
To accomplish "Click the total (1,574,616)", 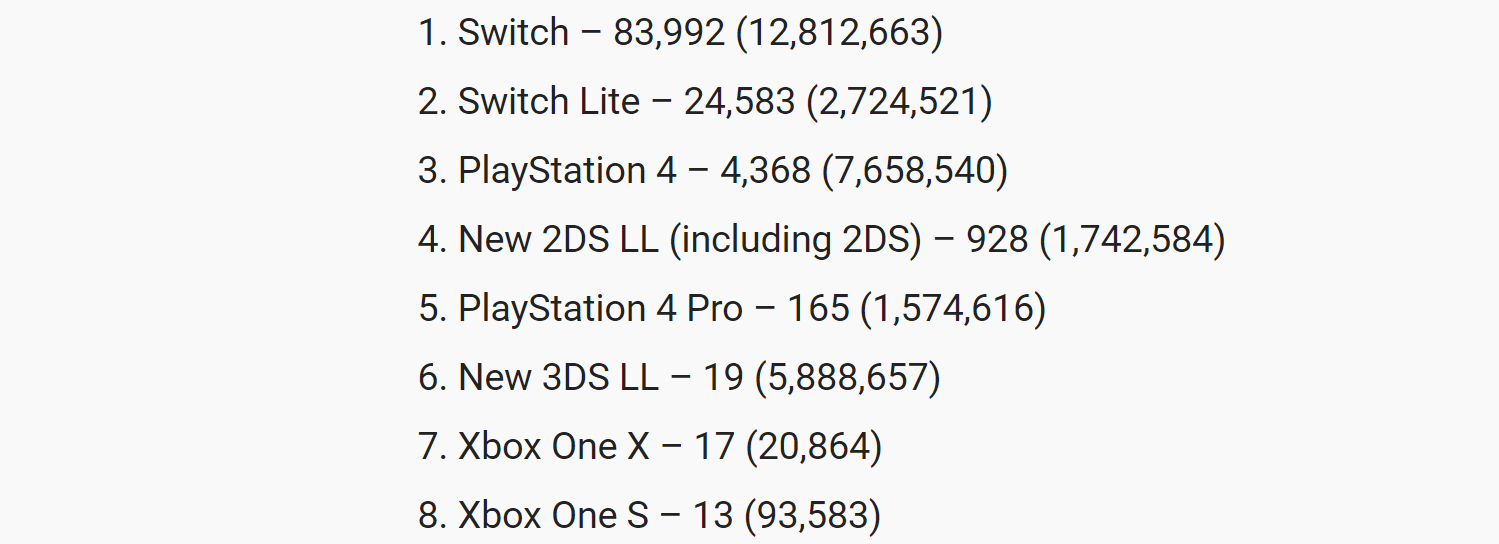I will (953, 309).
